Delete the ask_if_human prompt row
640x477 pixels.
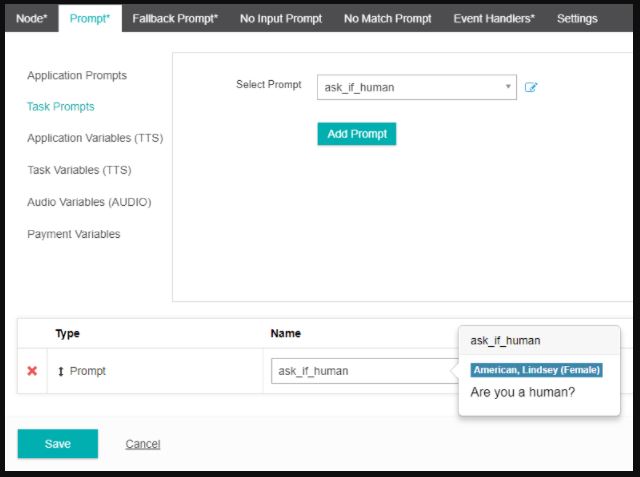[32, 371]
